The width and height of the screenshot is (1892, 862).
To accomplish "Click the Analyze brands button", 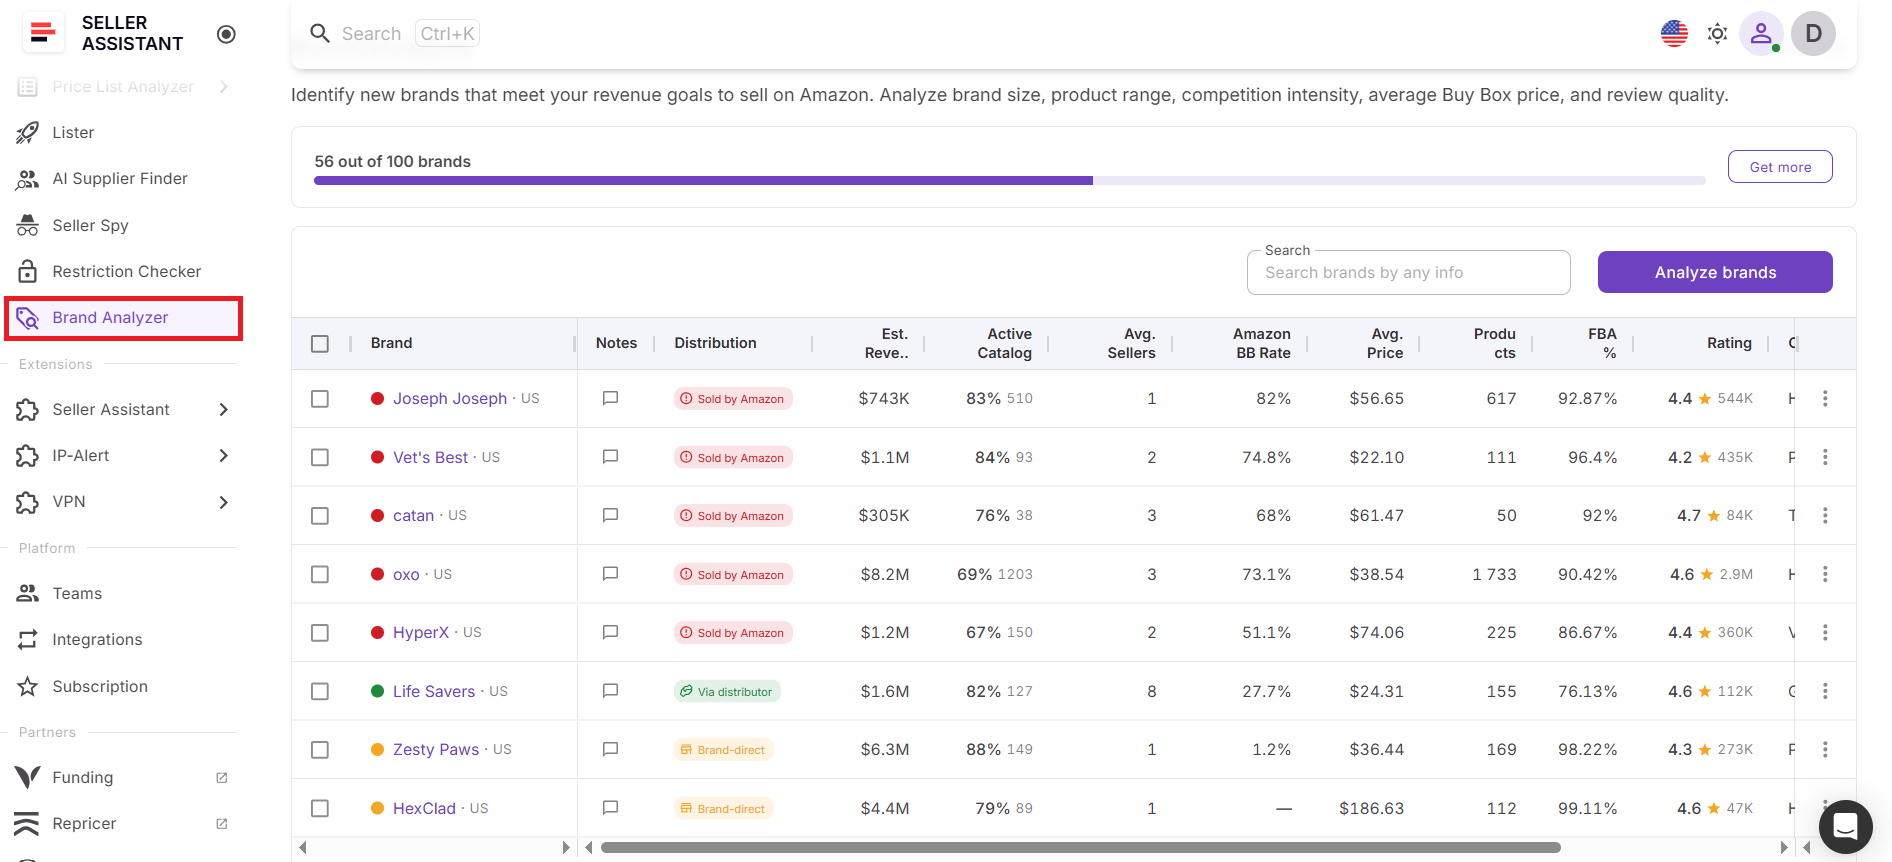I will pos(1715,272).
